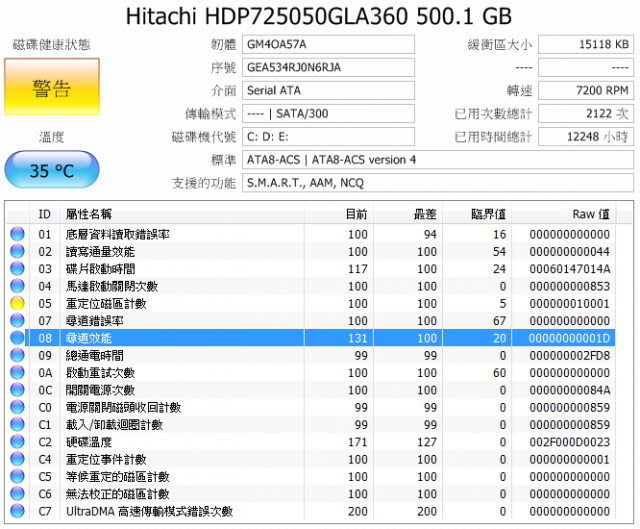Select attribute 載入/卸載迴圈計數

(x=114, y=425)
